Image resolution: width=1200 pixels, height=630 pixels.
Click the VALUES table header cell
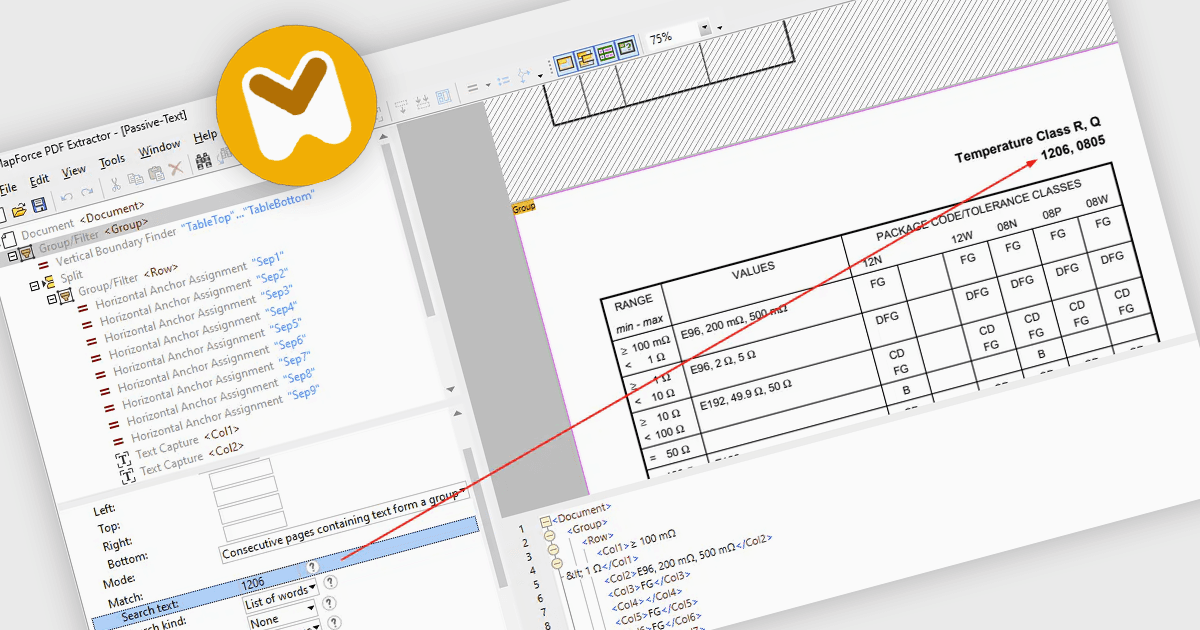pos(754,271)
